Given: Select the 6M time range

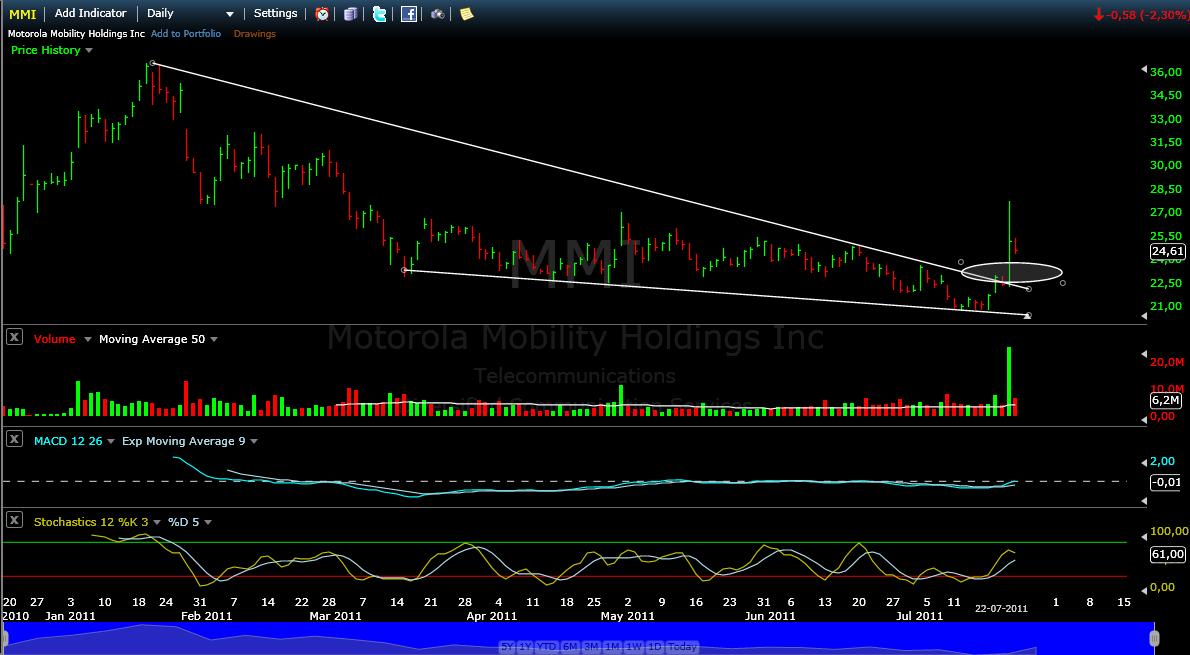Looking at the screenshot, I should tap(571, 647).
